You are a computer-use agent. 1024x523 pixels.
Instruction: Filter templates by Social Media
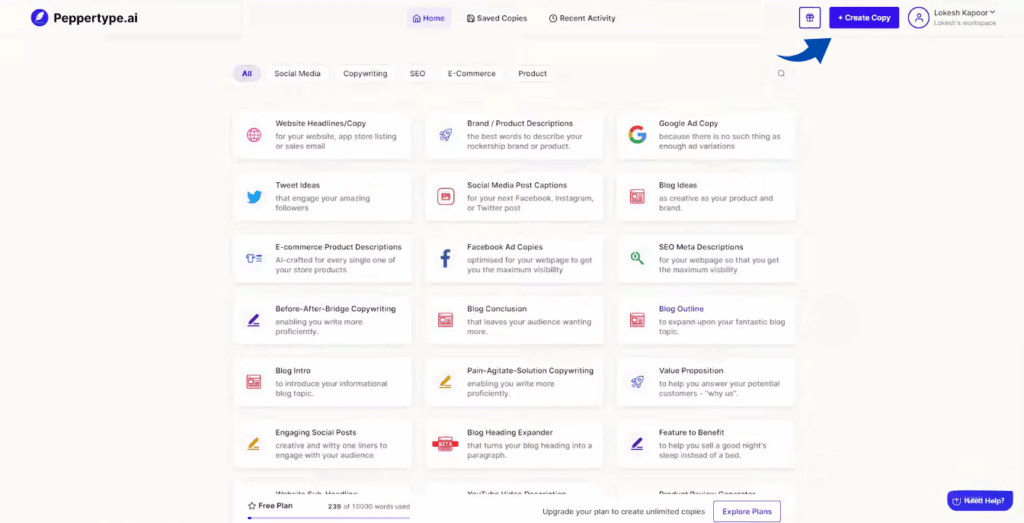tap(297, 74)
